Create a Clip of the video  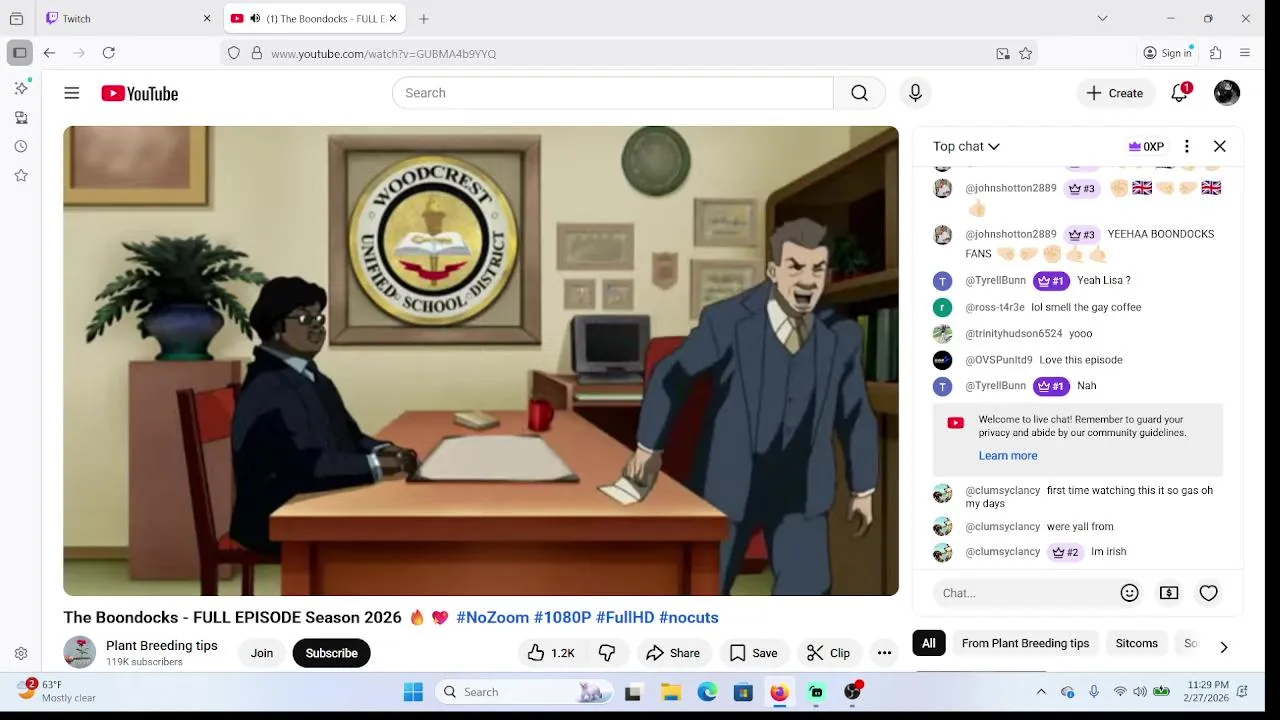point(828,653)
